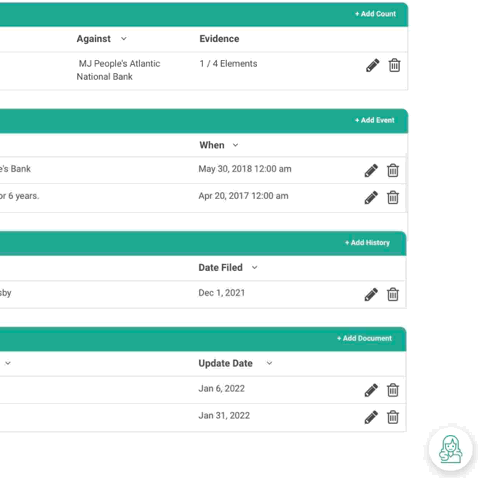Sort by the Date Filed column chevron
Screen dimensions: 480x478
tap(255, 267)
